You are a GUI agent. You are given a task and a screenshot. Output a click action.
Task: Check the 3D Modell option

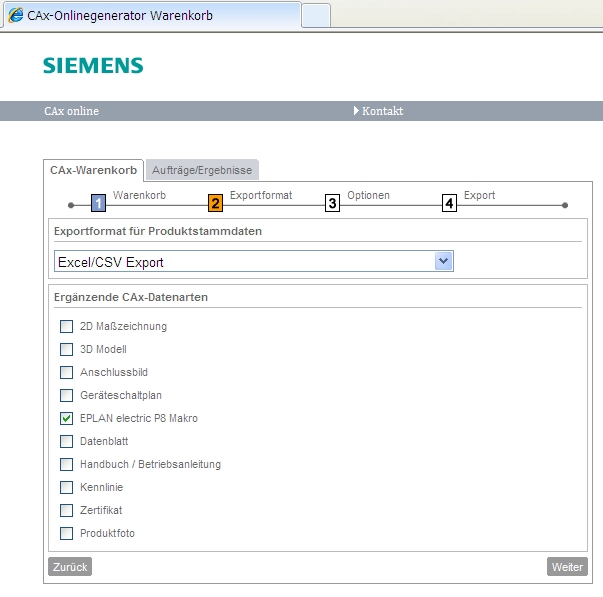tap(67, 349)
